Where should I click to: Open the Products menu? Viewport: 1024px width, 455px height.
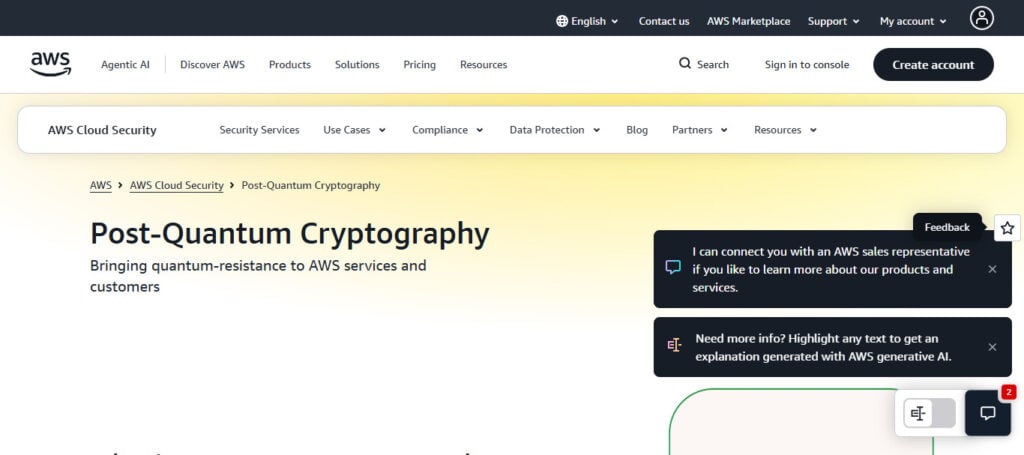(x=290, y=65)
